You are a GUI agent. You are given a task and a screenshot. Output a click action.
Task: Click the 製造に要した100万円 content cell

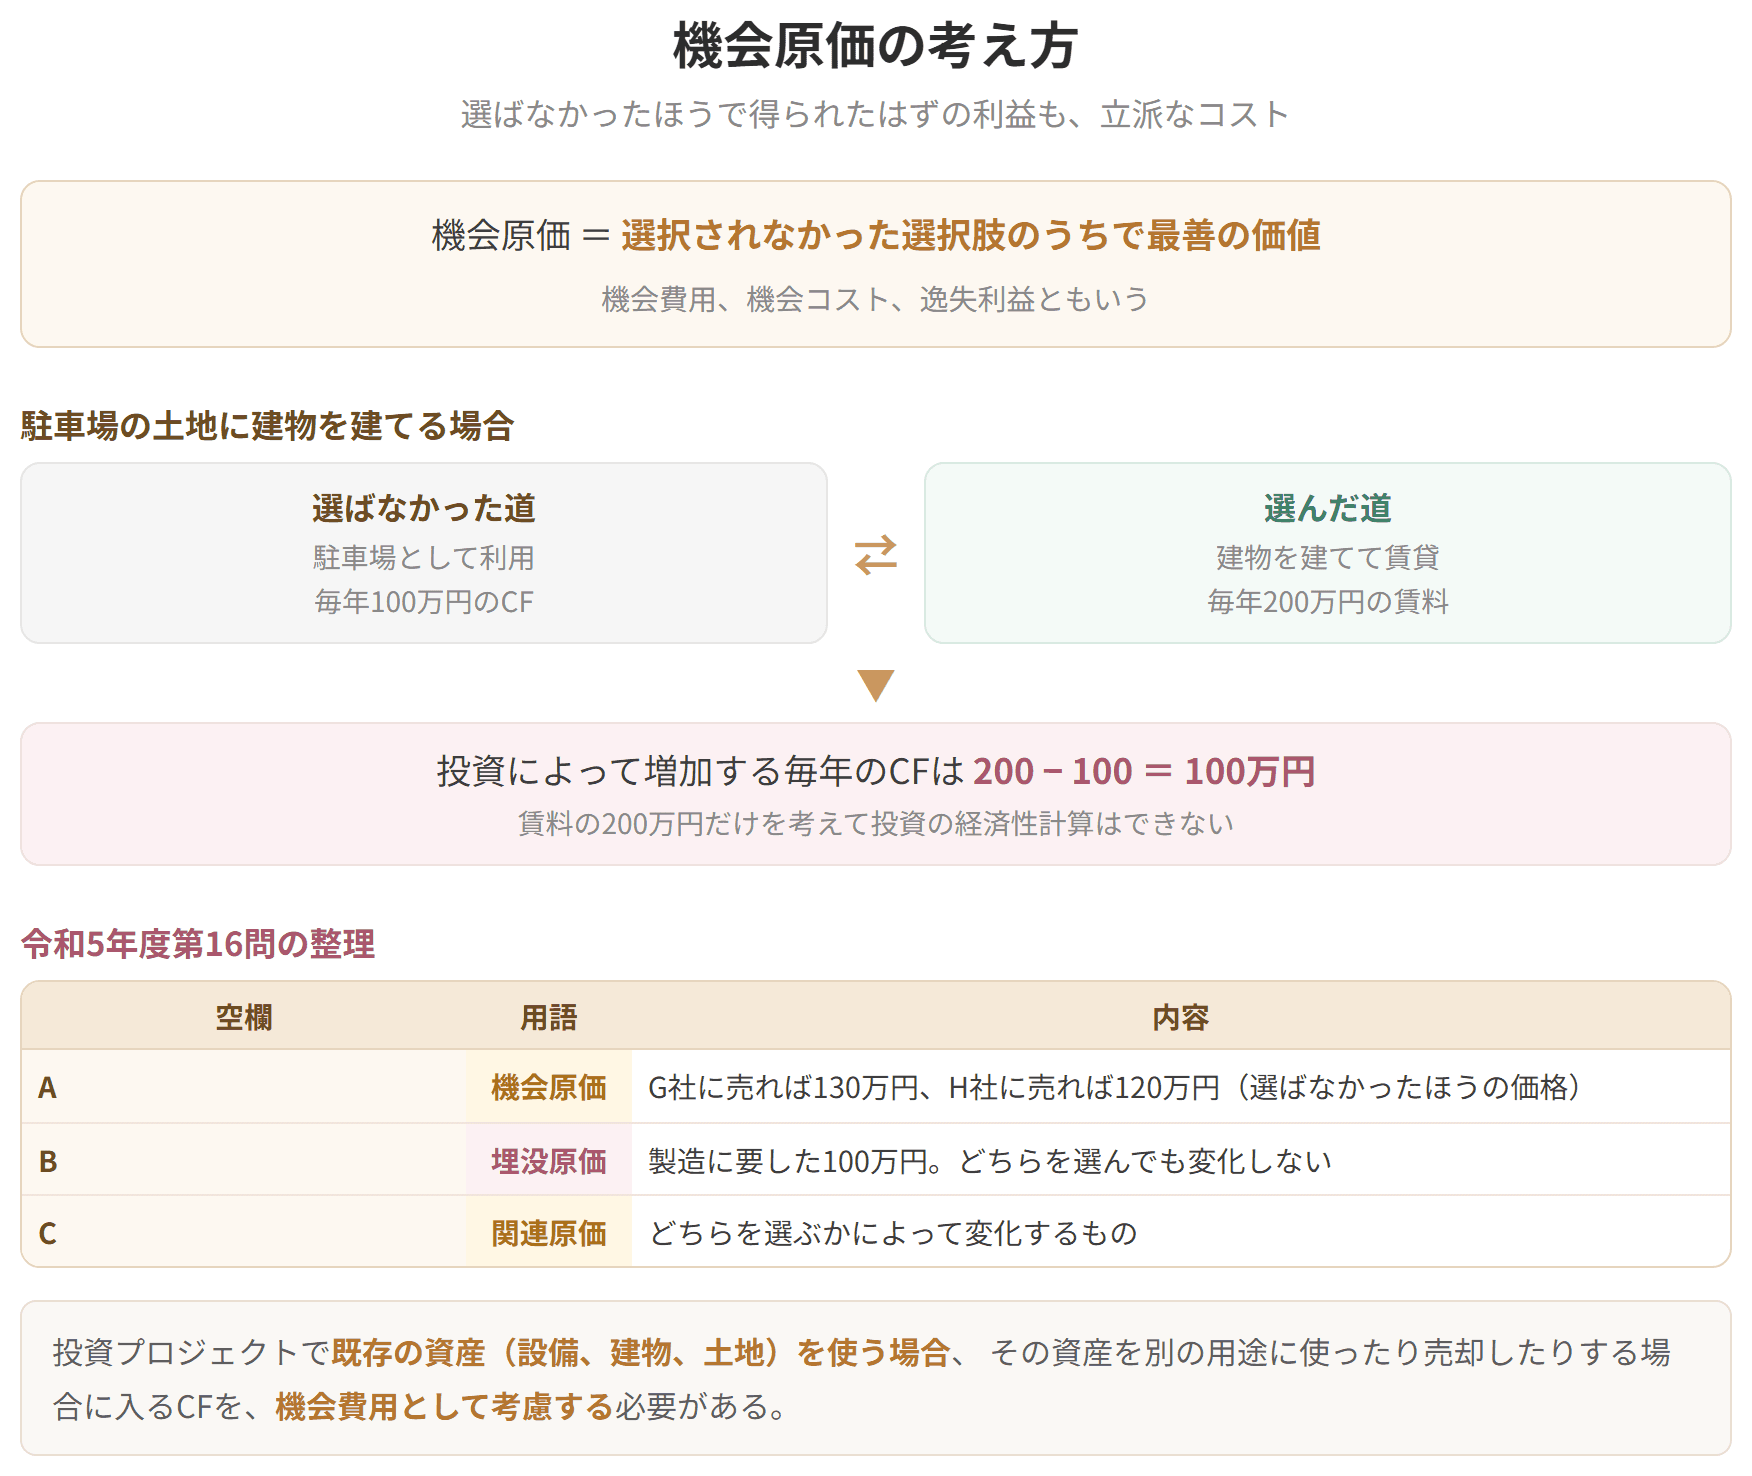(x=1181, y=1160)
